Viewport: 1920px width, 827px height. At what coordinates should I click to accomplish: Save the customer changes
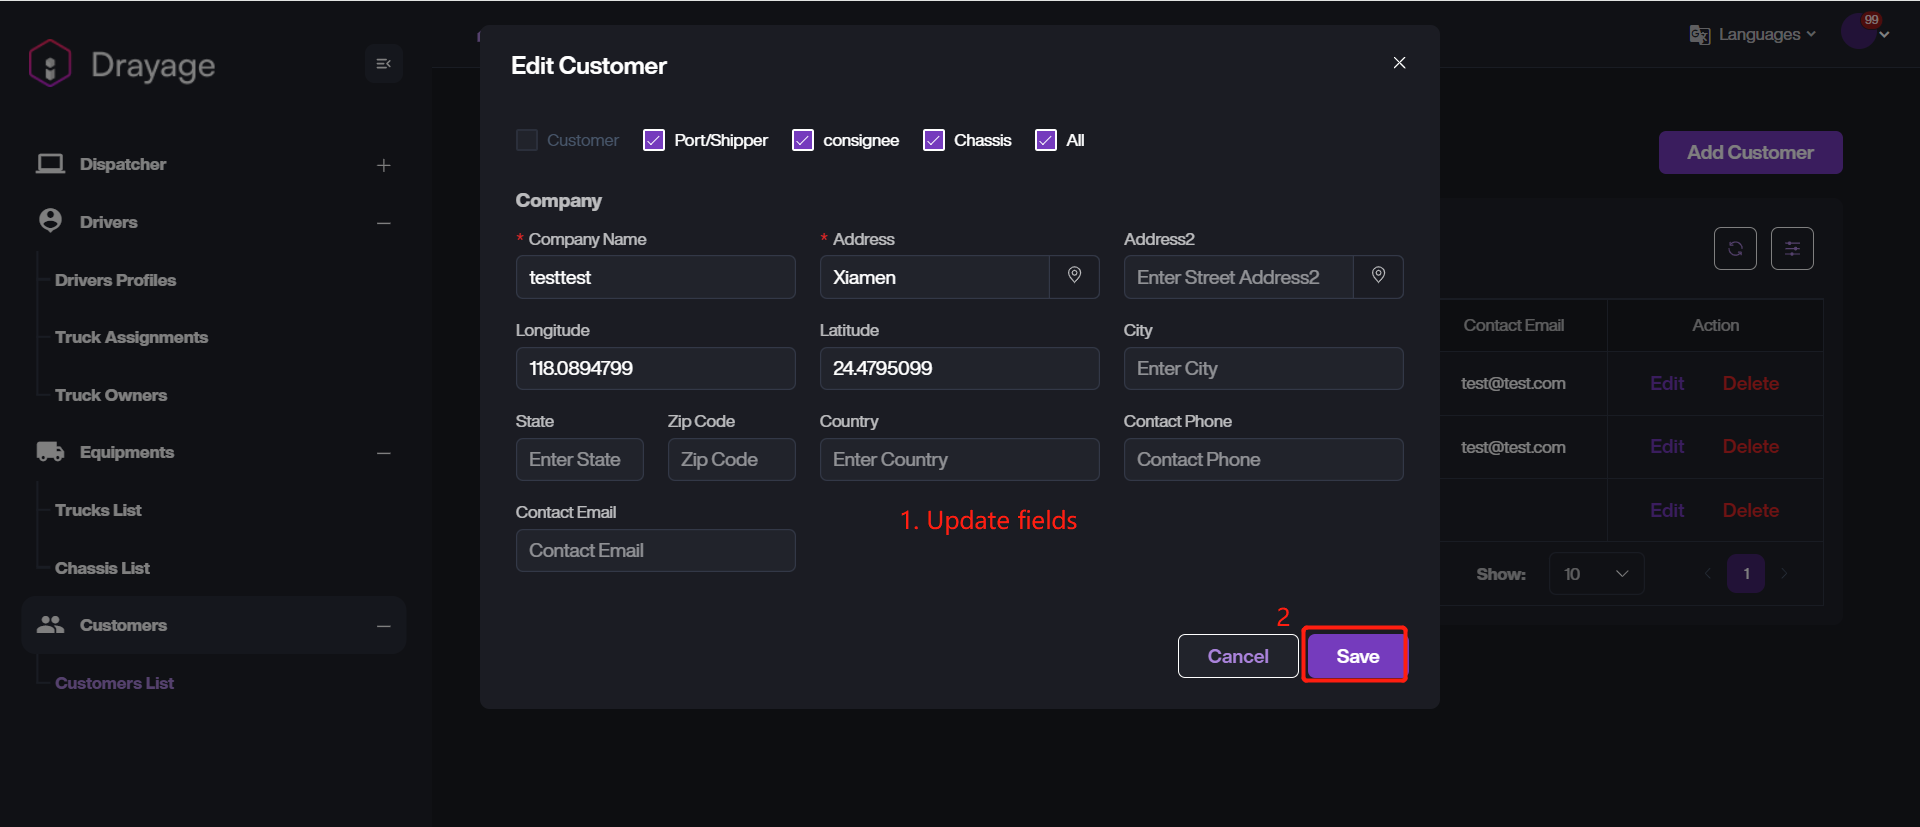[x=1356, y=656]
